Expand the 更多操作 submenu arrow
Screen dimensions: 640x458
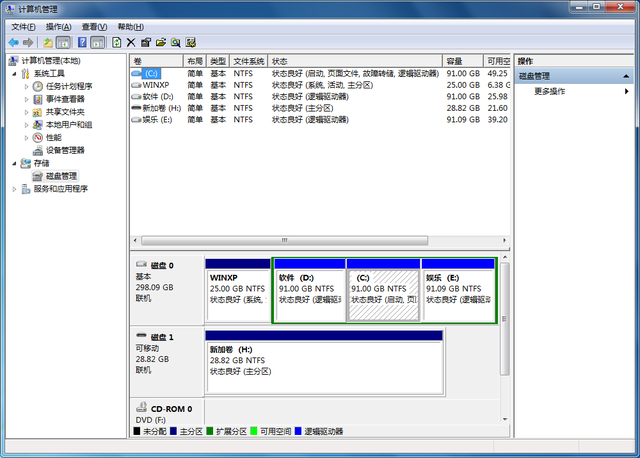click(x=626, y=91)
